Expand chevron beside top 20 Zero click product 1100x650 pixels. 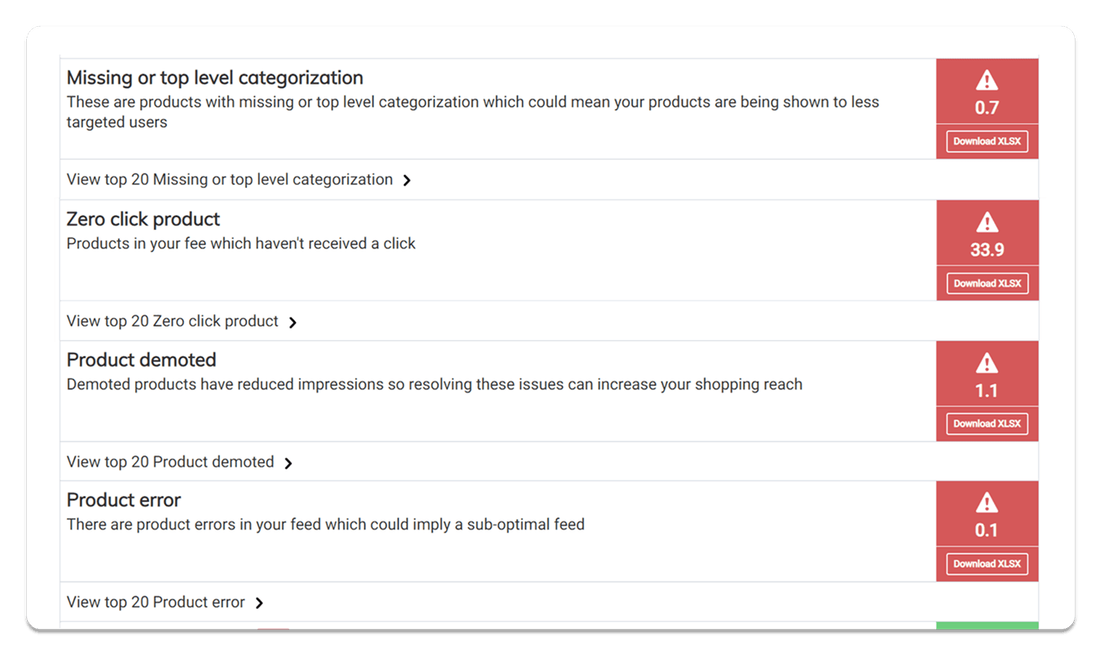pos(293,322)
